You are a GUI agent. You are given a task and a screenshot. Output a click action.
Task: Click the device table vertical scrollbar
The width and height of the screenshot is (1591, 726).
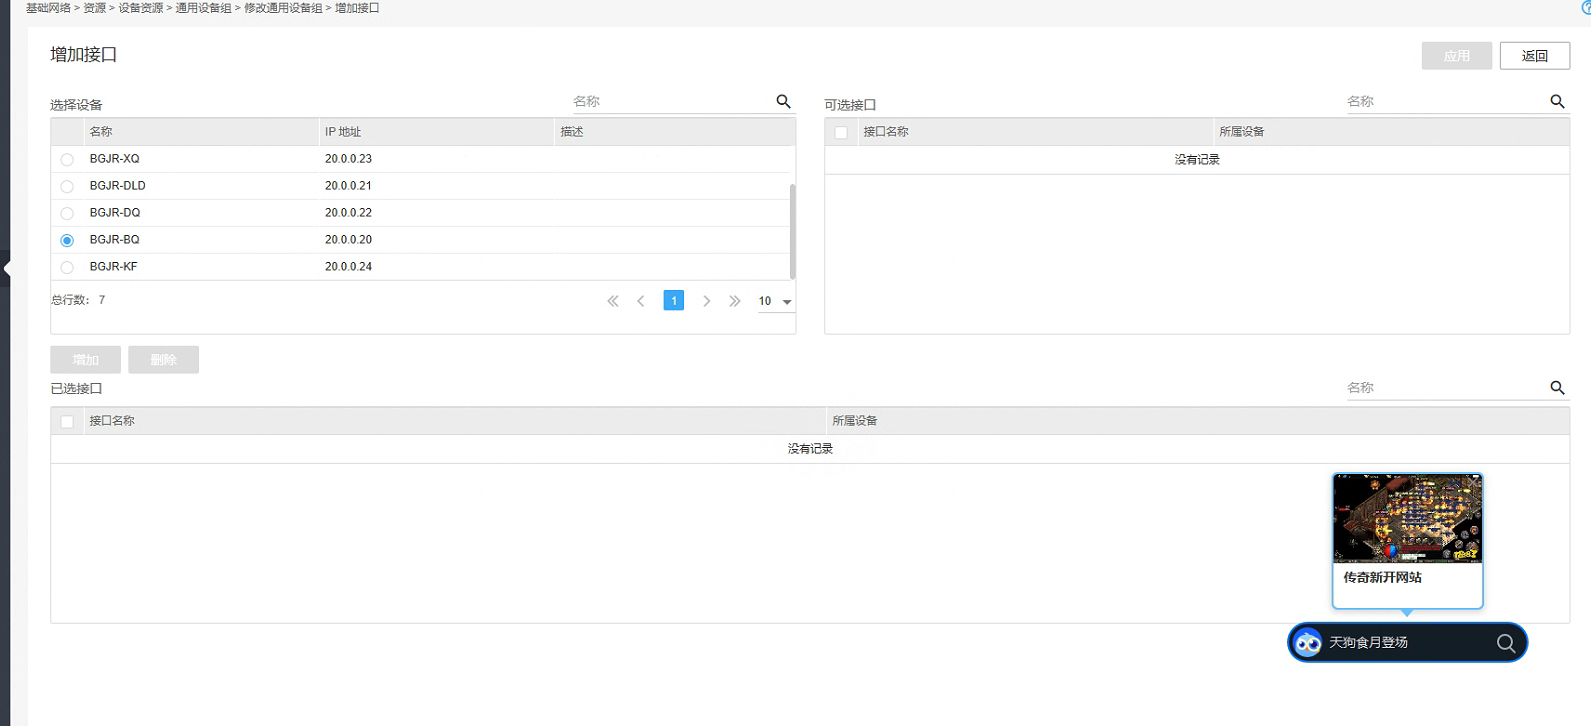coord(793,231)
